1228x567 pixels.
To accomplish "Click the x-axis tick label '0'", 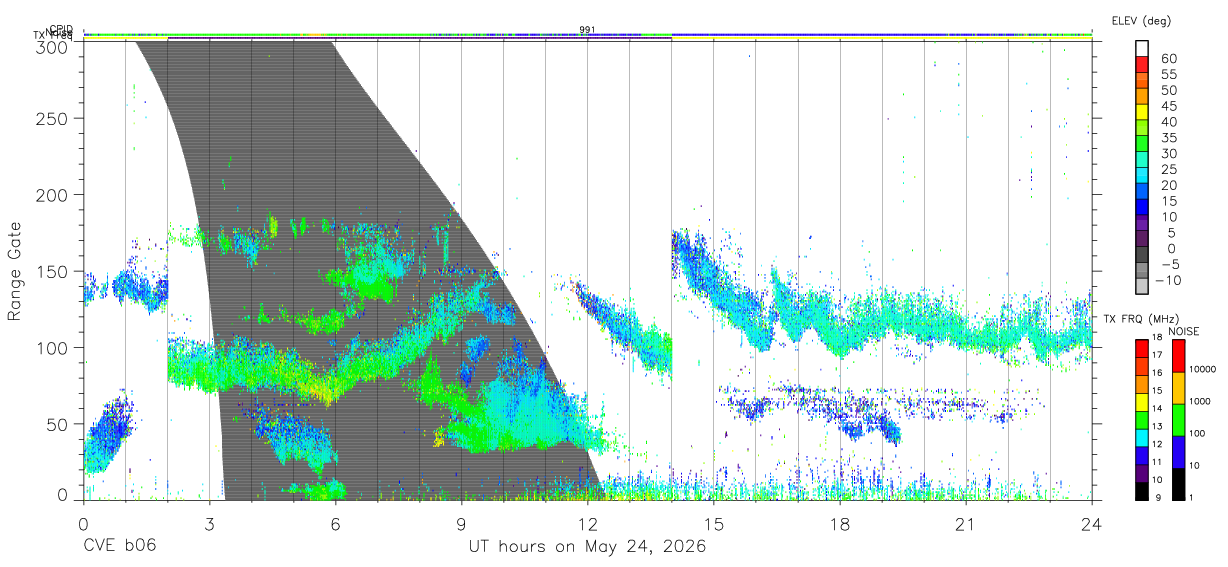I will [x=83, y=524].
